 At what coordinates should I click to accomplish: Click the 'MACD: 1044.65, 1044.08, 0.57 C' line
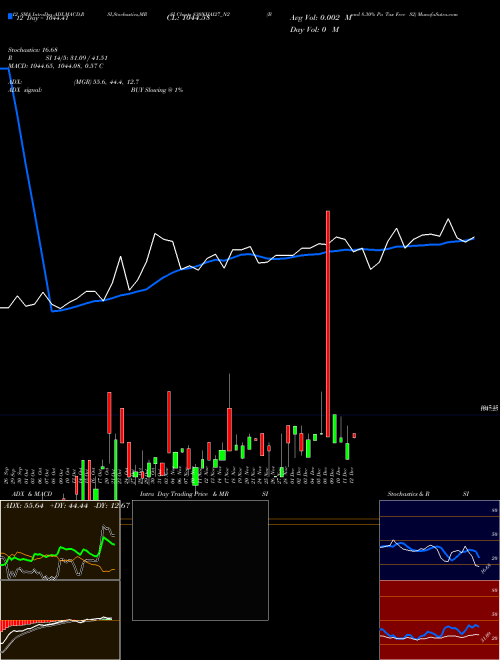(x=56, y=66)
